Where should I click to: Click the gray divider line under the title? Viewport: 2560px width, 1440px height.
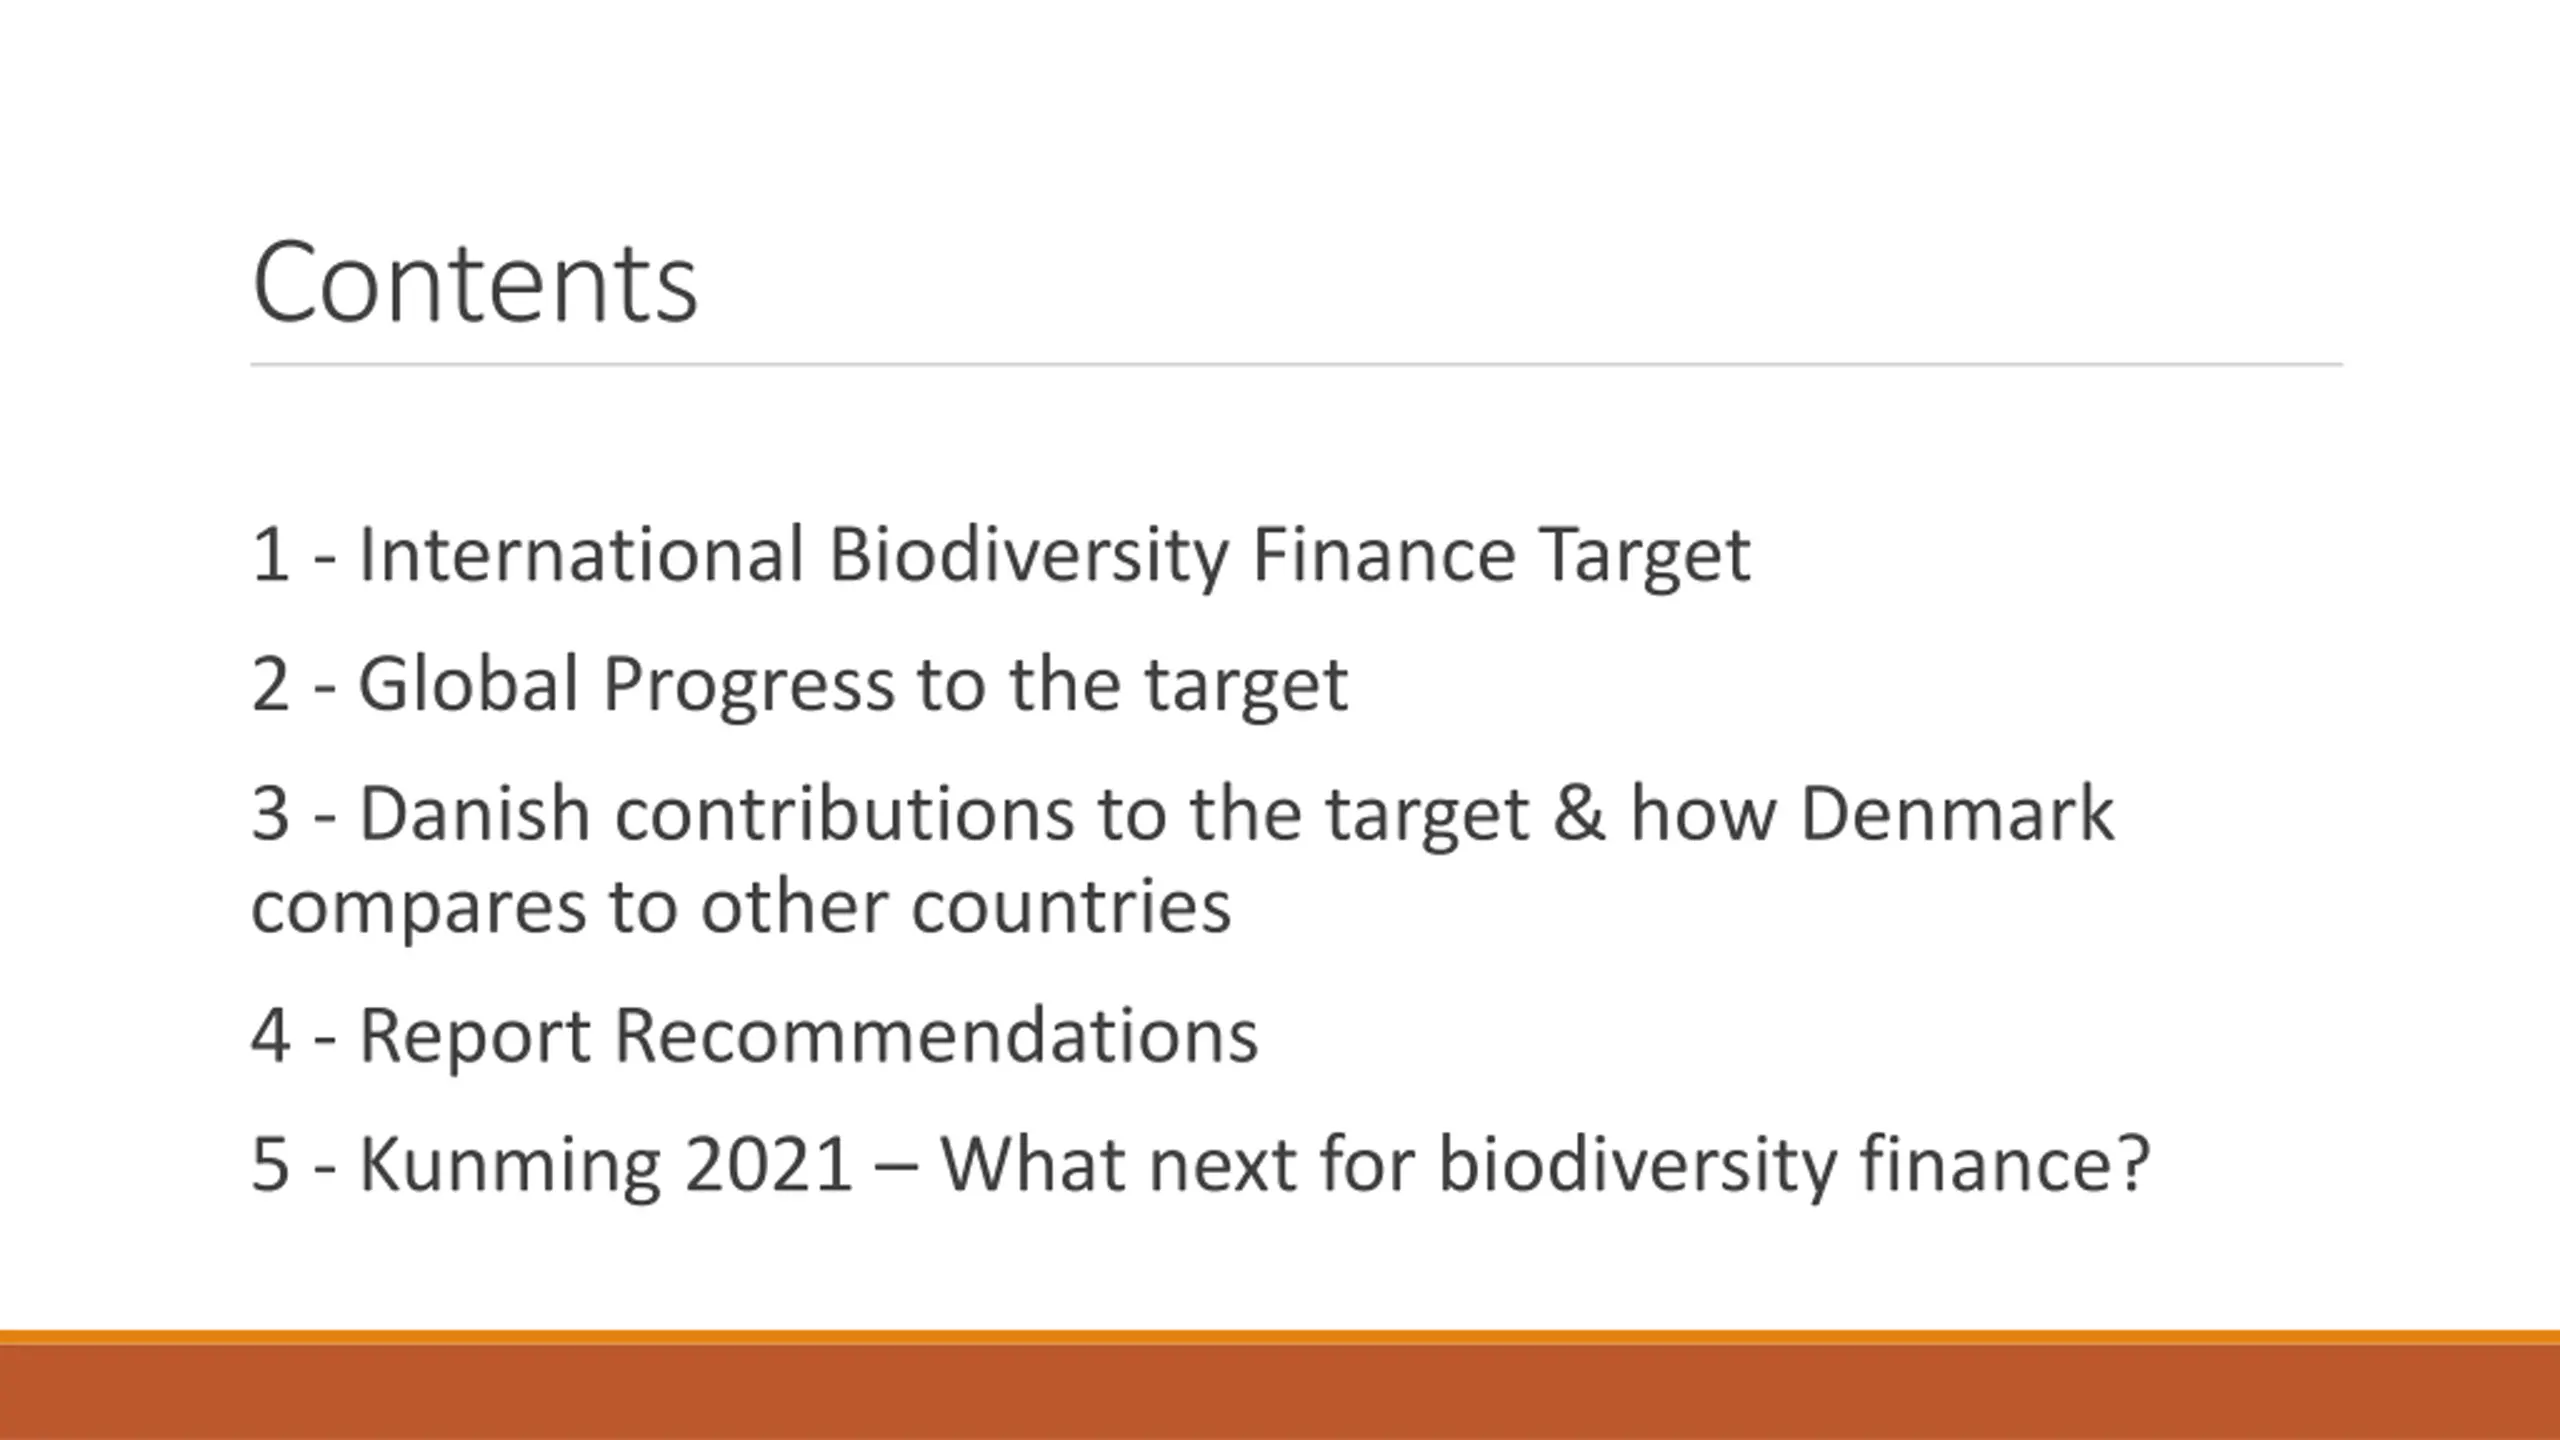(x=1296, y=365)
